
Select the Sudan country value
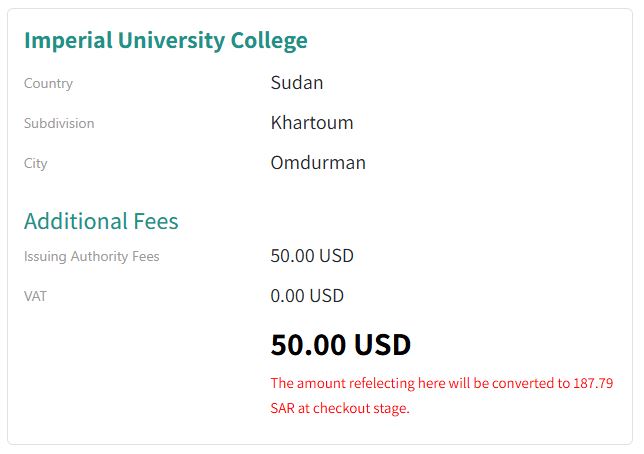tap(297, 83)
